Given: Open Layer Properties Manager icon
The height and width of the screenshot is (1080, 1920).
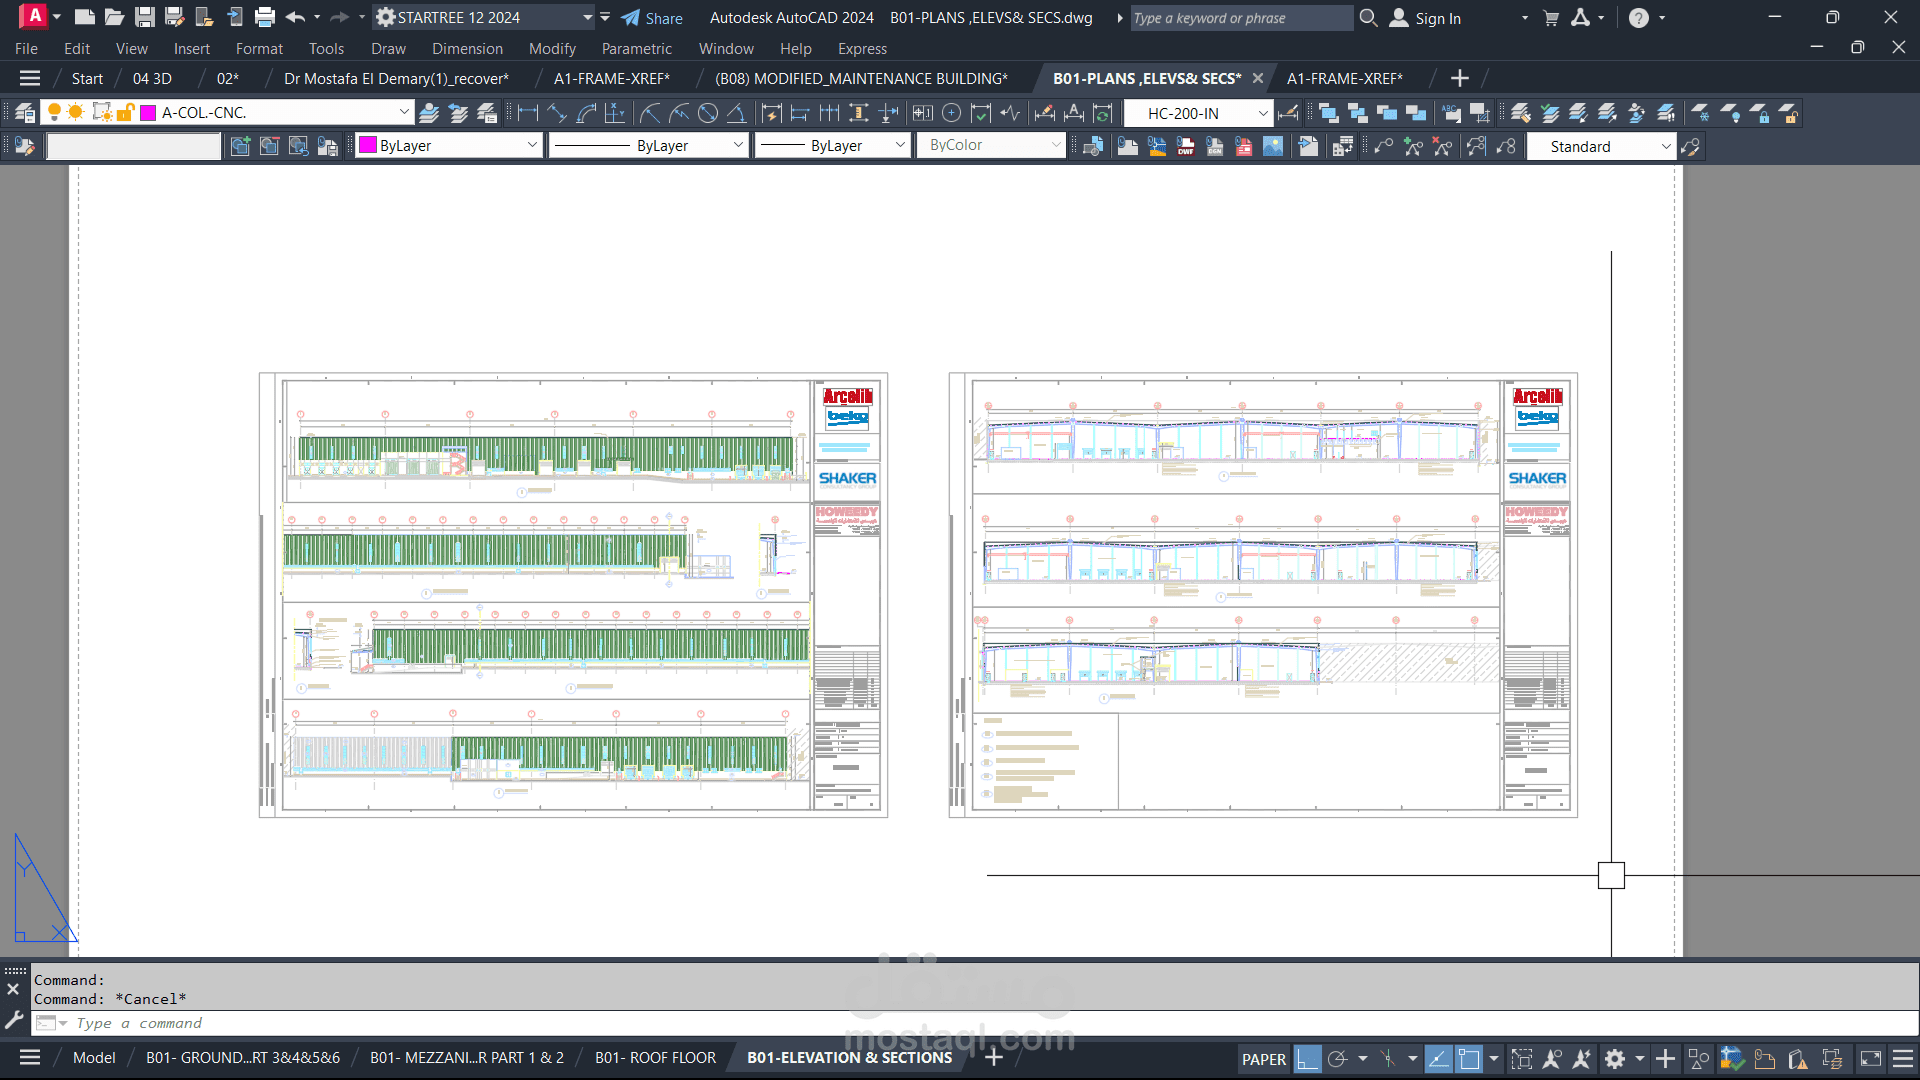Looking at the screenshot, I should point(25,113).
